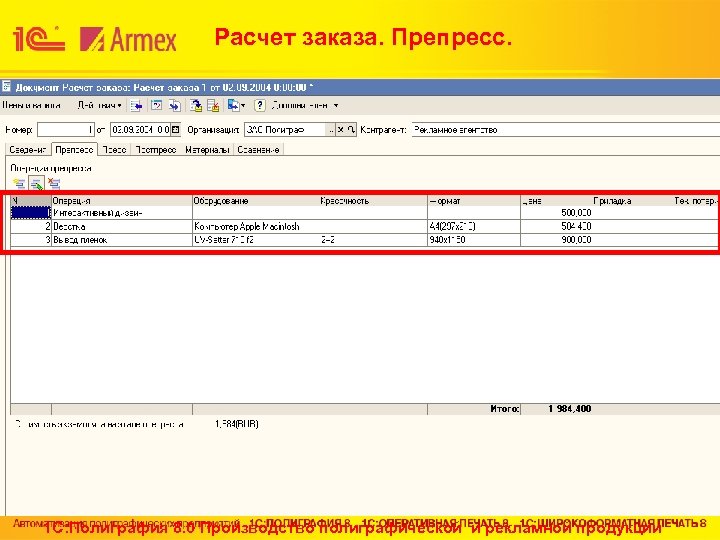Click the price cell 500,000
The image size is (720, 540).
557,213
